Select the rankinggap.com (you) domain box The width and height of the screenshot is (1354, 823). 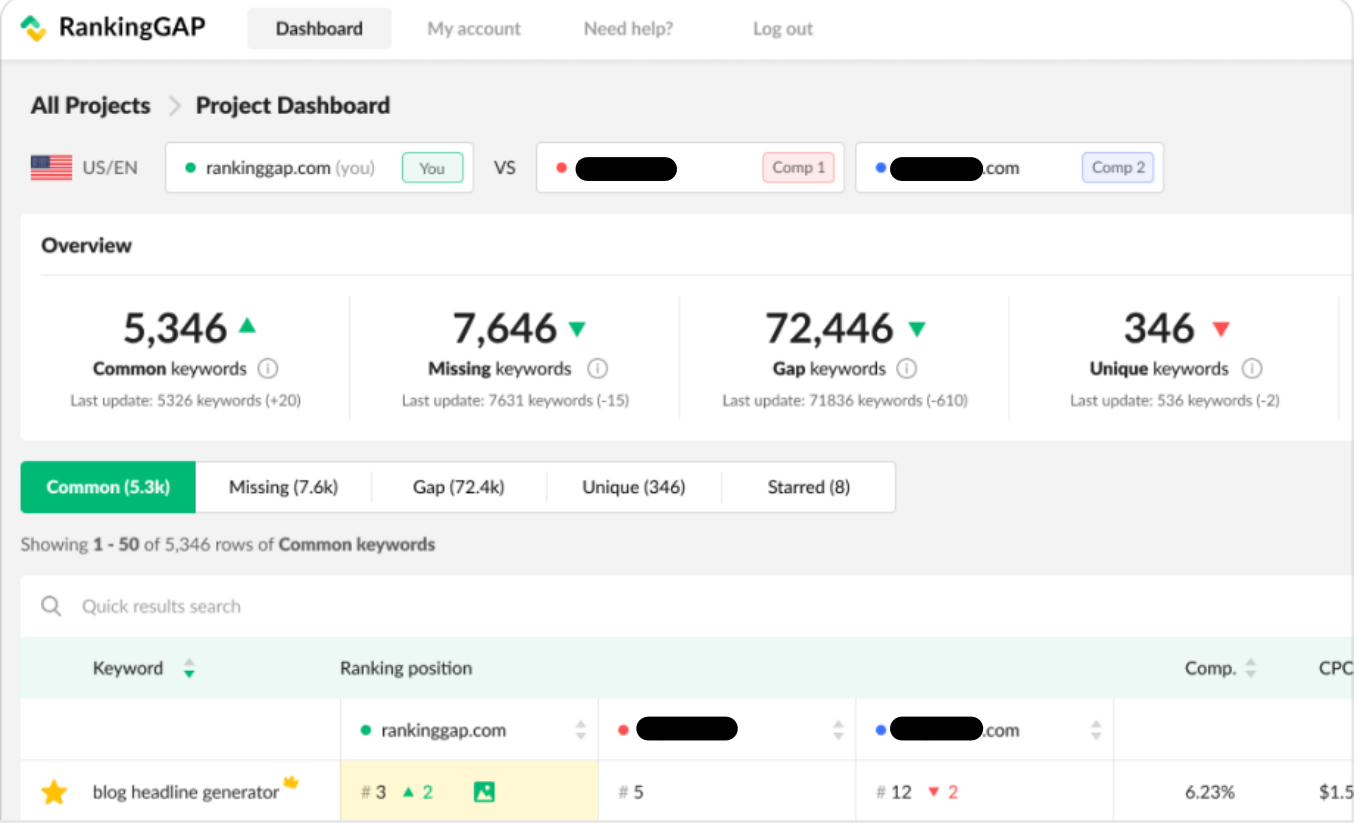(x=319, y=167)
